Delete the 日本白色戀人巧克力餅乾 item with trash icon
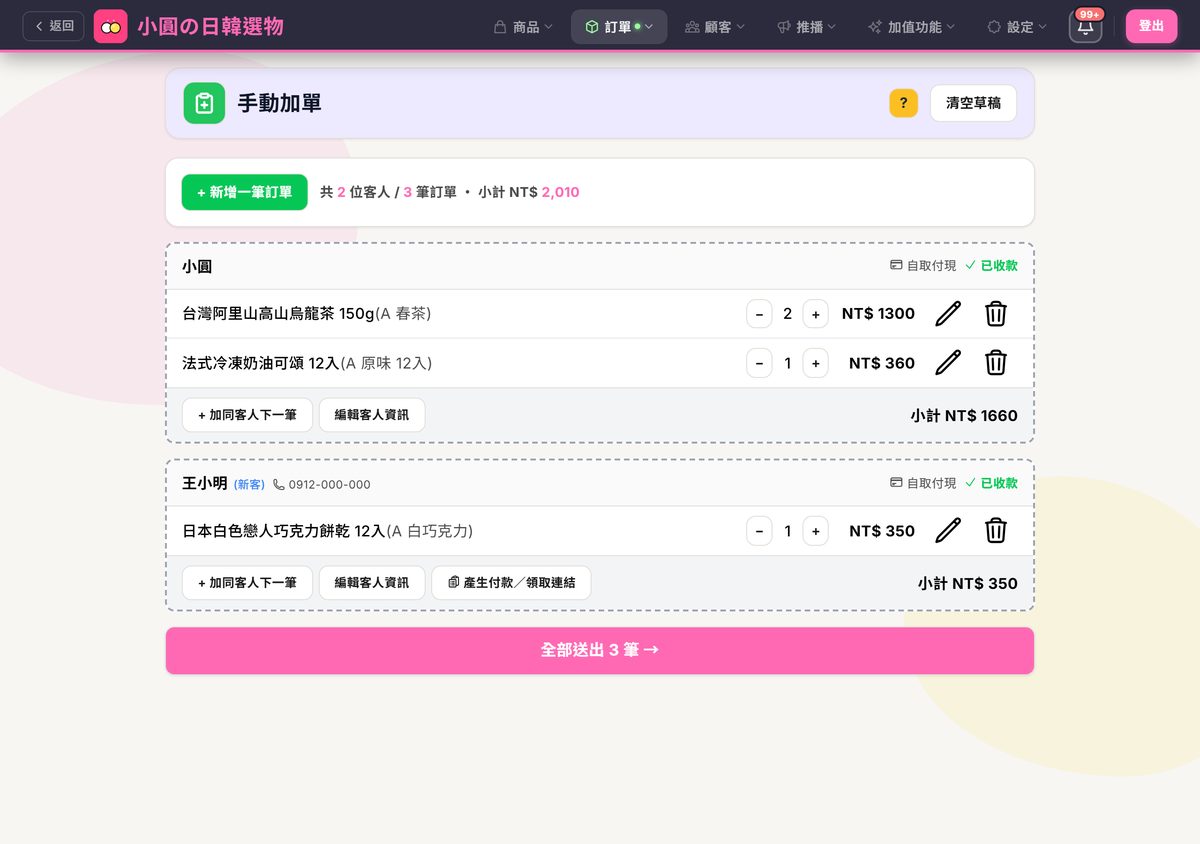Viewport: 1200px width, 844px height. click(996, 531)
